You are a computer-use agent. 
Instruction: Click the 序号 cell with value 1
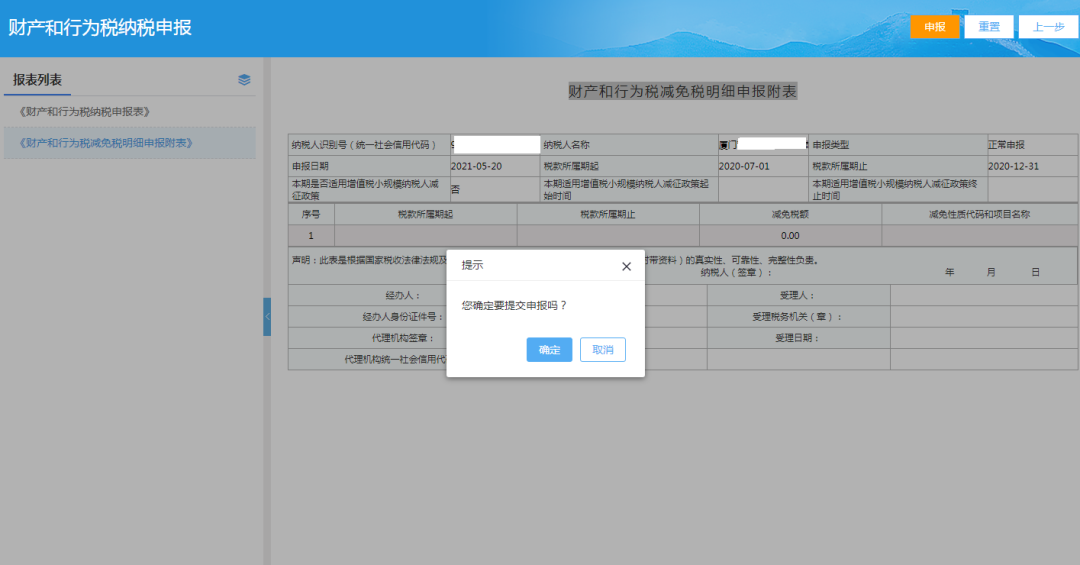click(x=311, y=236)
